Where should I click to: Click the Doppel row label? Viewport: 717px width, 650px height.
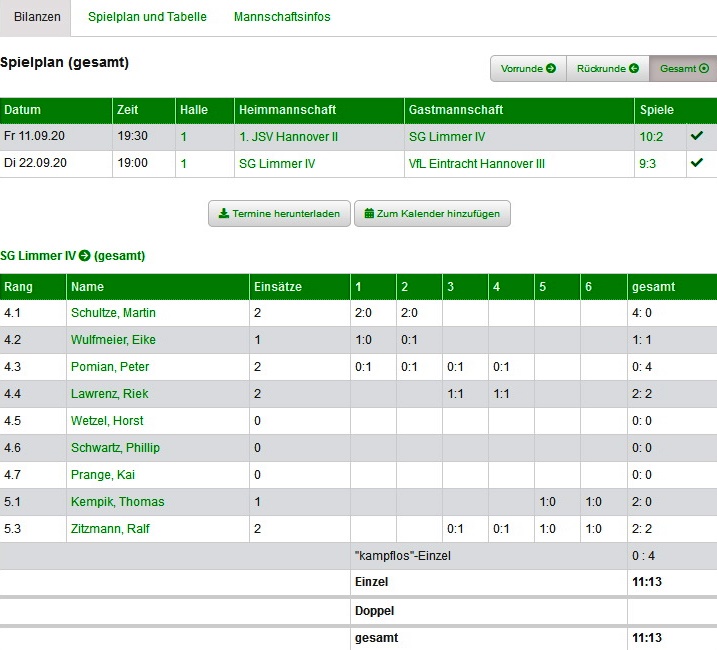[x=374, y=611]
